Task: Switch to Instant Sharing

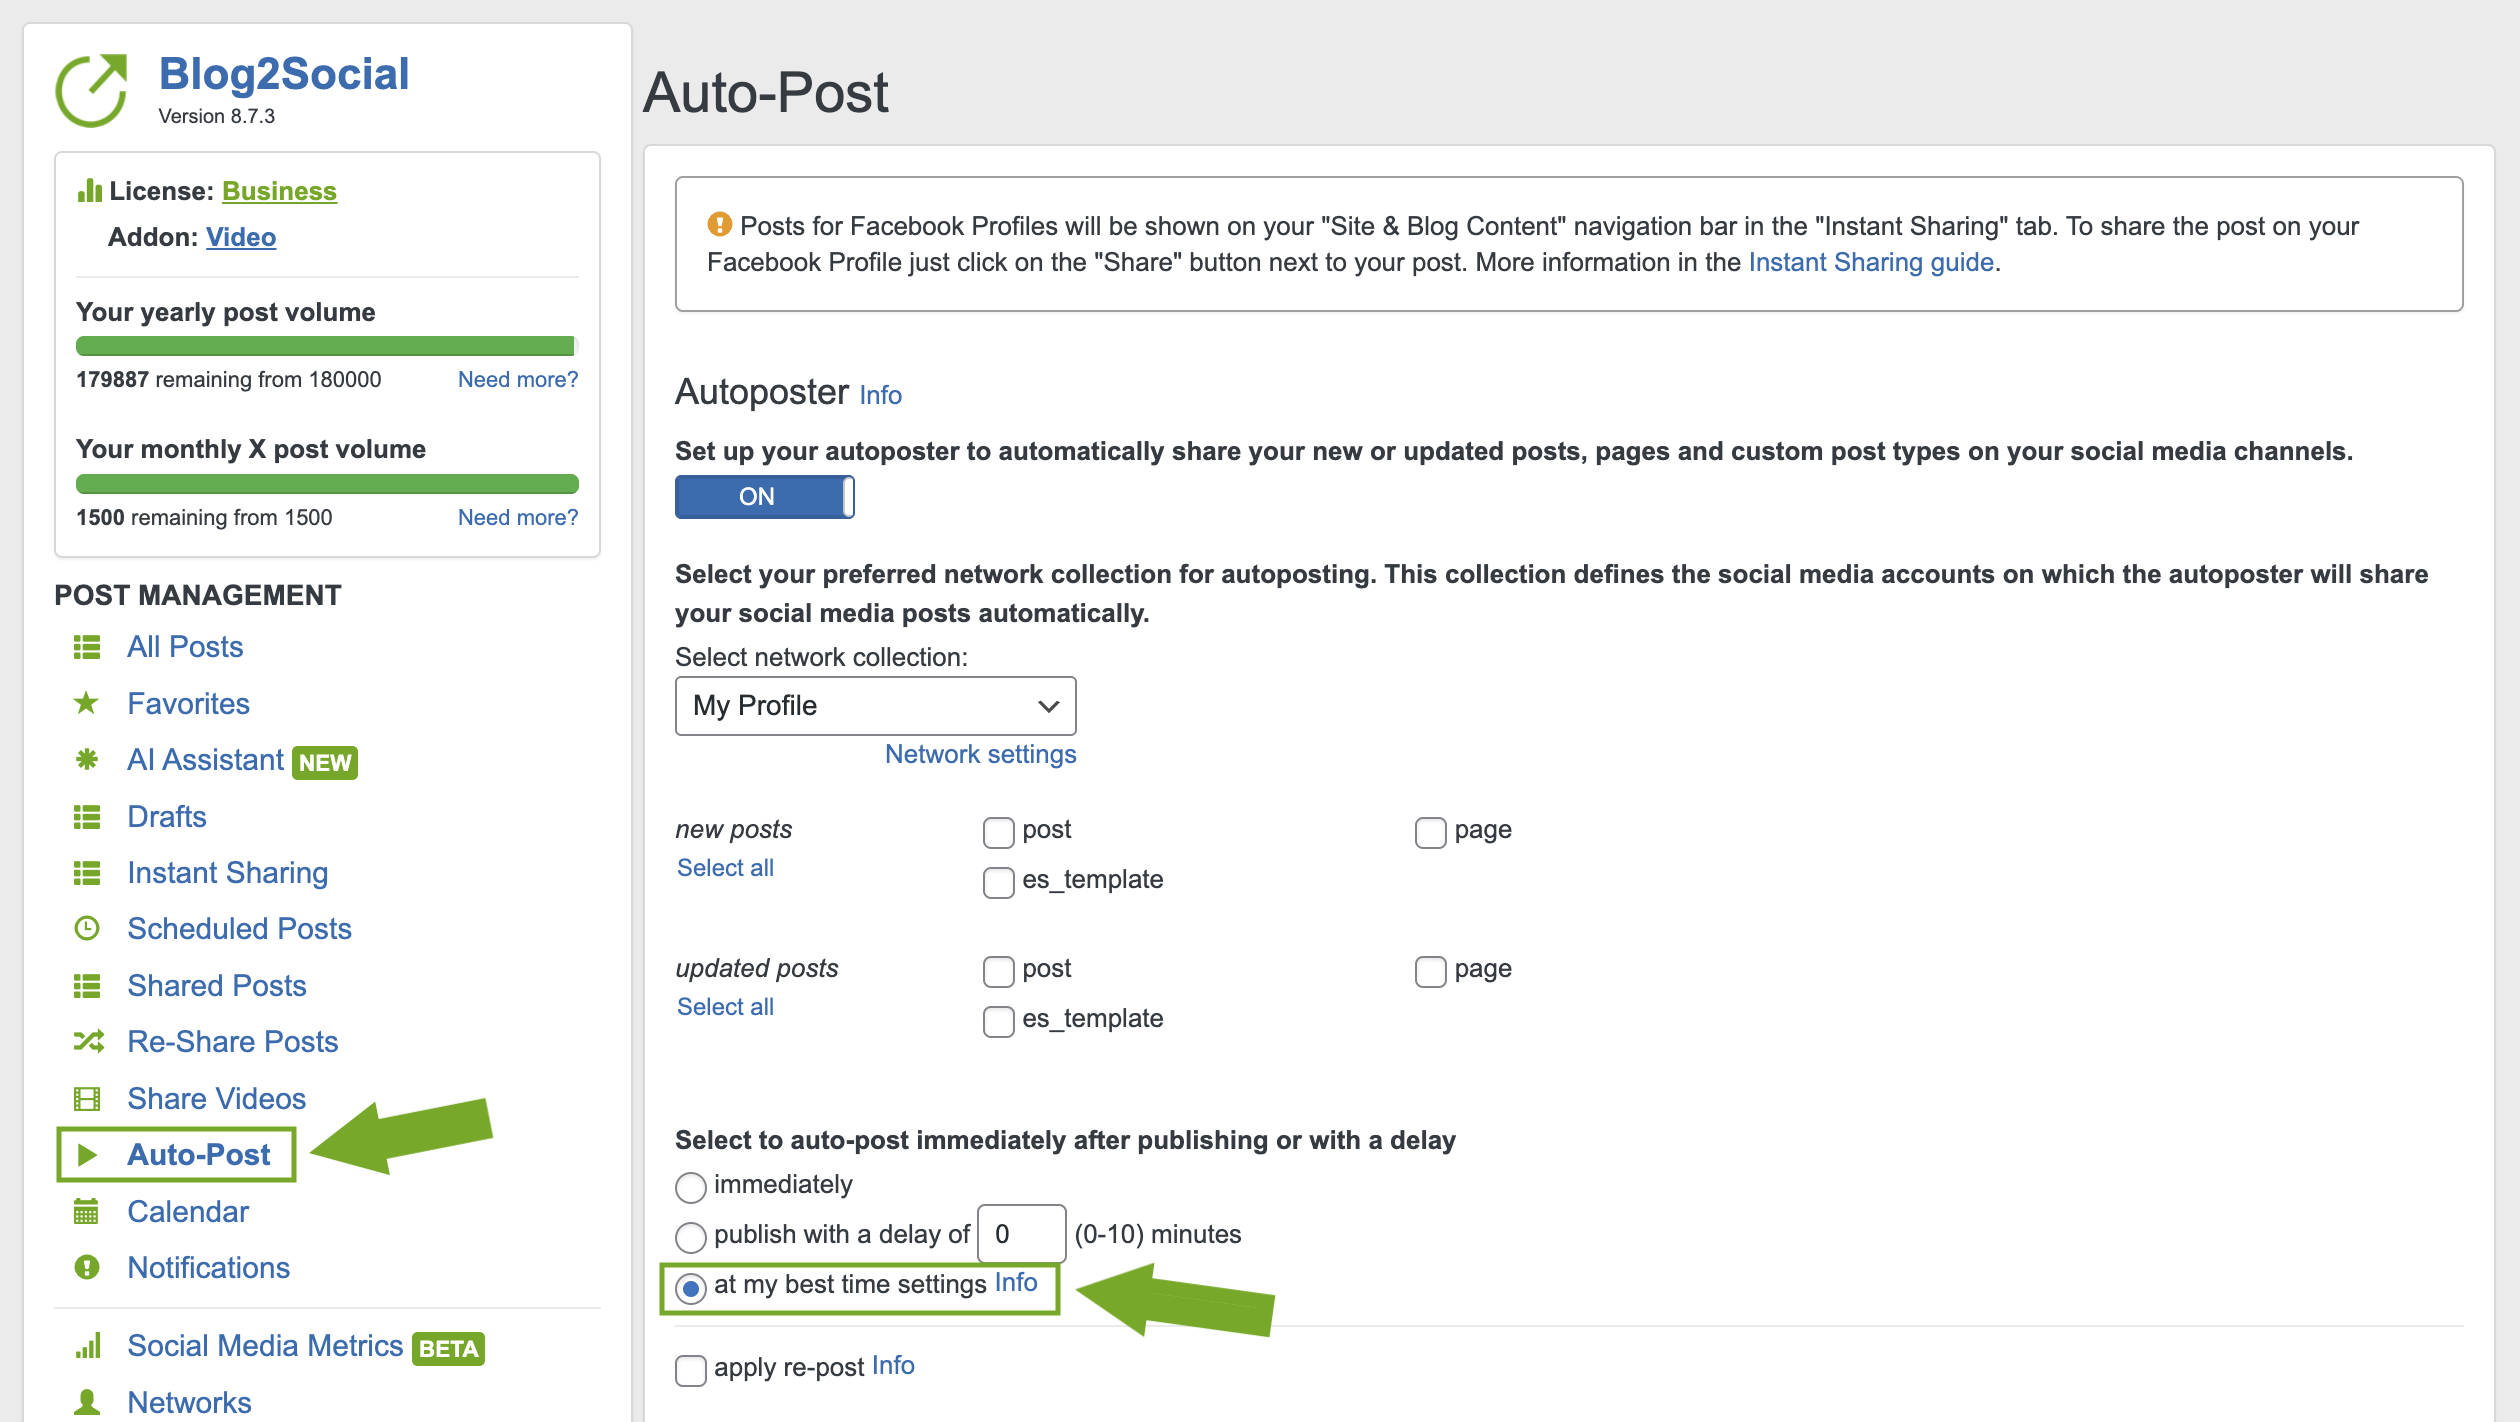Action: point(227,872)
